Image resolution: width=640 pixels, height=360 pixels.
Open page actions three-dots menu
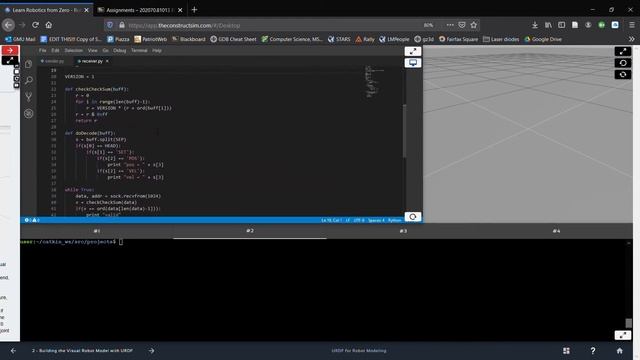point(450,25)
